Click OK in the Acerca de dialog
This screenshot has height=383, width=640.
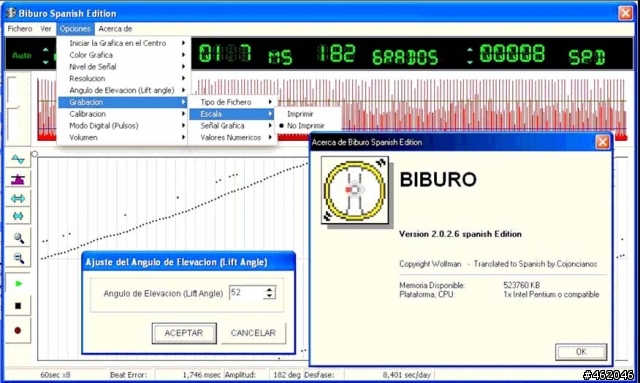click(x=581, y=352)
